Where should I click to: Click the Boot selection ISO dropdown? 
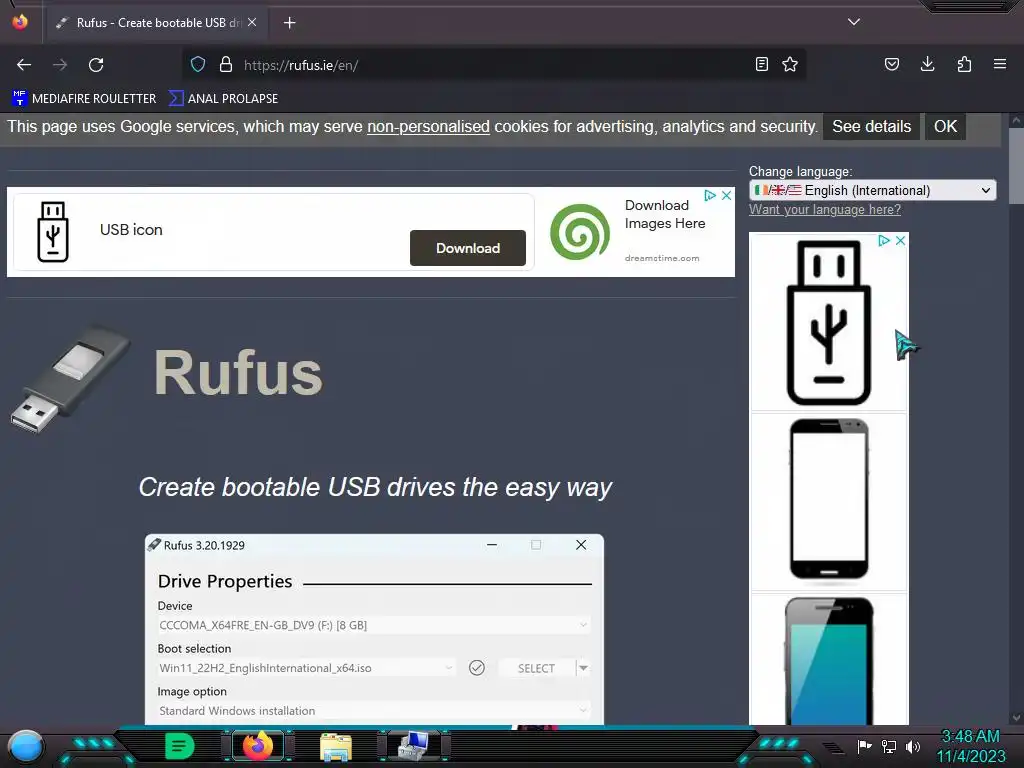(306, 668)
